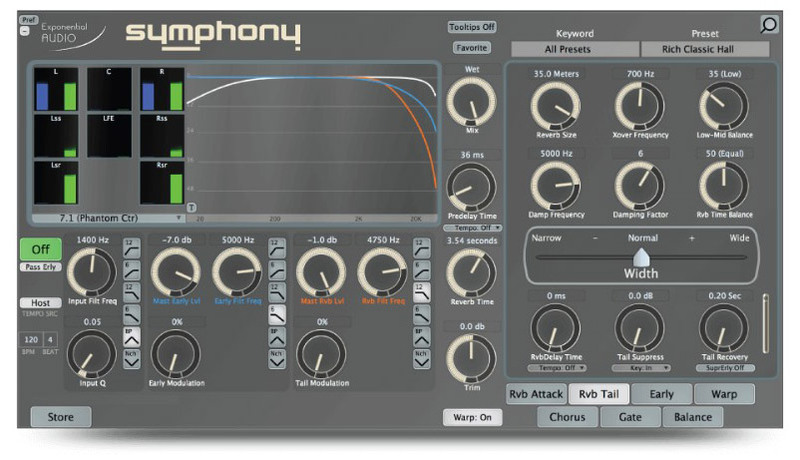Viewport: 800px width, 460px height.
Task: Select the 6 dB low-pass input filter shape
Action: click(132, 315)
